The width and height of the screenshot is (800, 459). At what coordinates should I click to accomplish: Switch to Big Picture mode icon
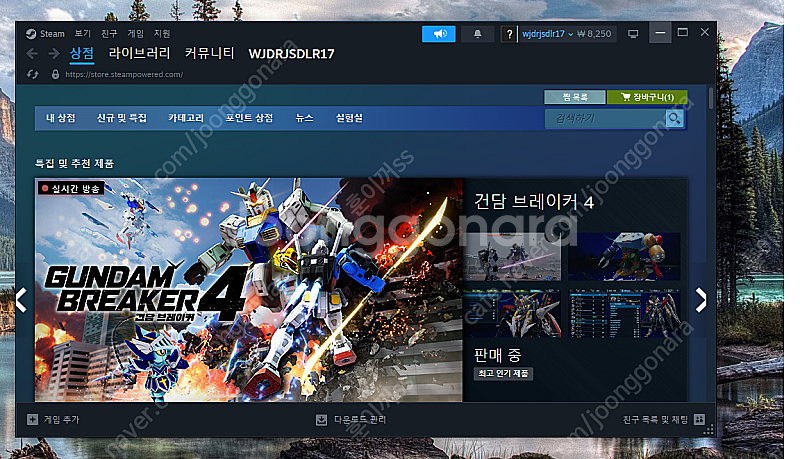point(633,34)
